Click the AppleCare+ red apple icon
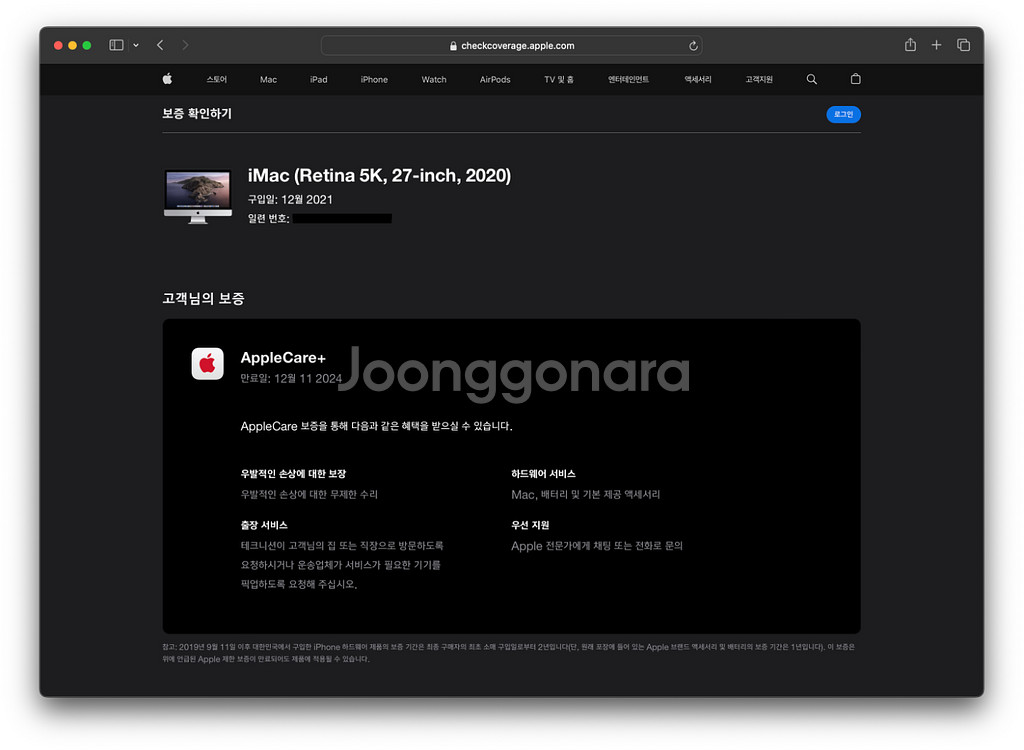This screenshot has width=1024, height=750. [x=207, y=363]
